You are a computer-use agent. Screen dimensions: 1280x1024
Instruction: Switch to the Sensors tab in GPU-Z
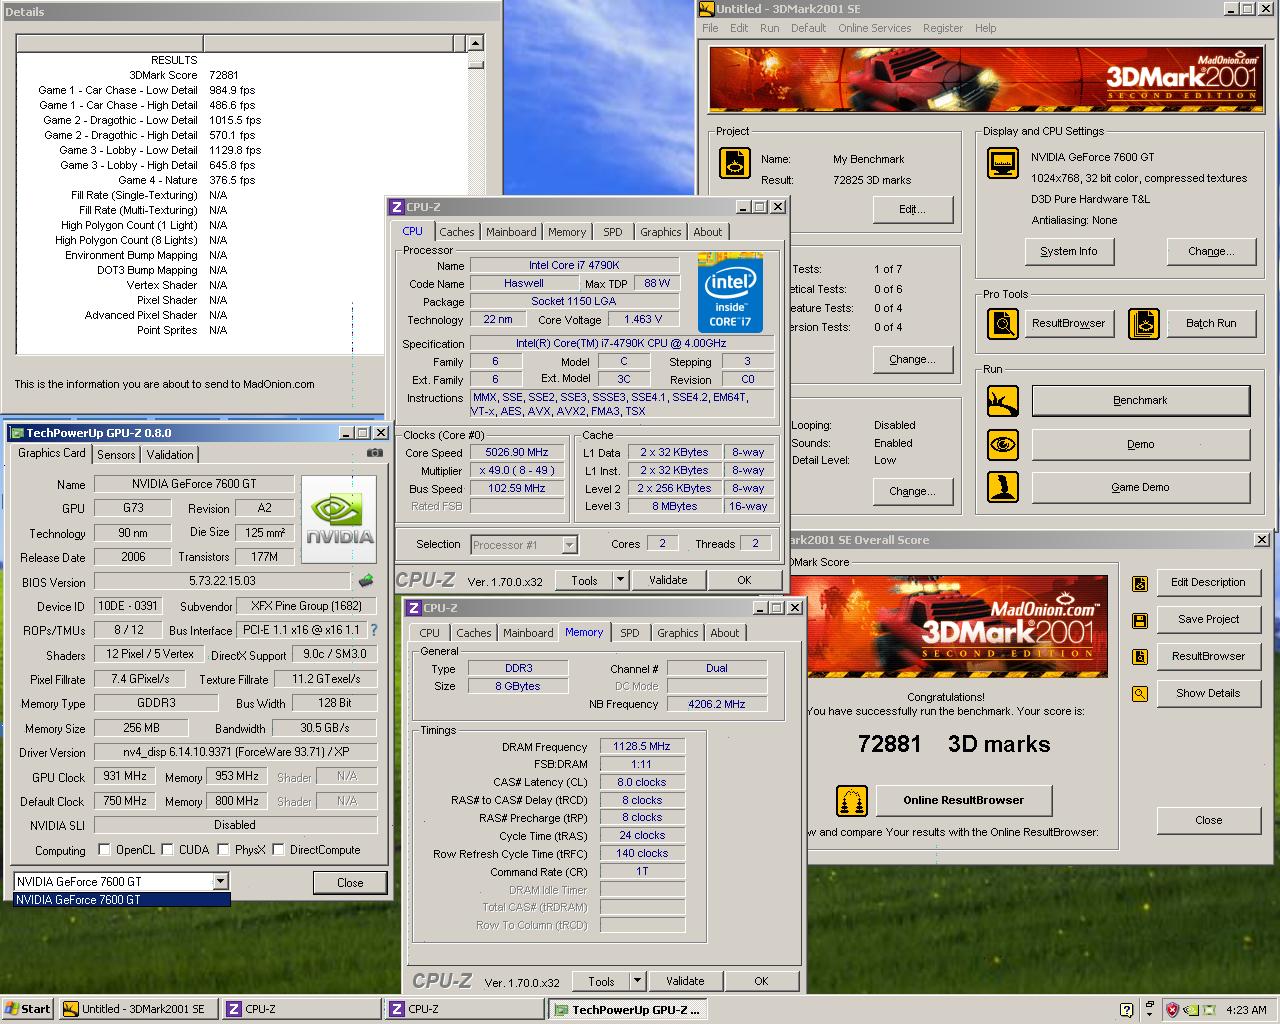116,454
